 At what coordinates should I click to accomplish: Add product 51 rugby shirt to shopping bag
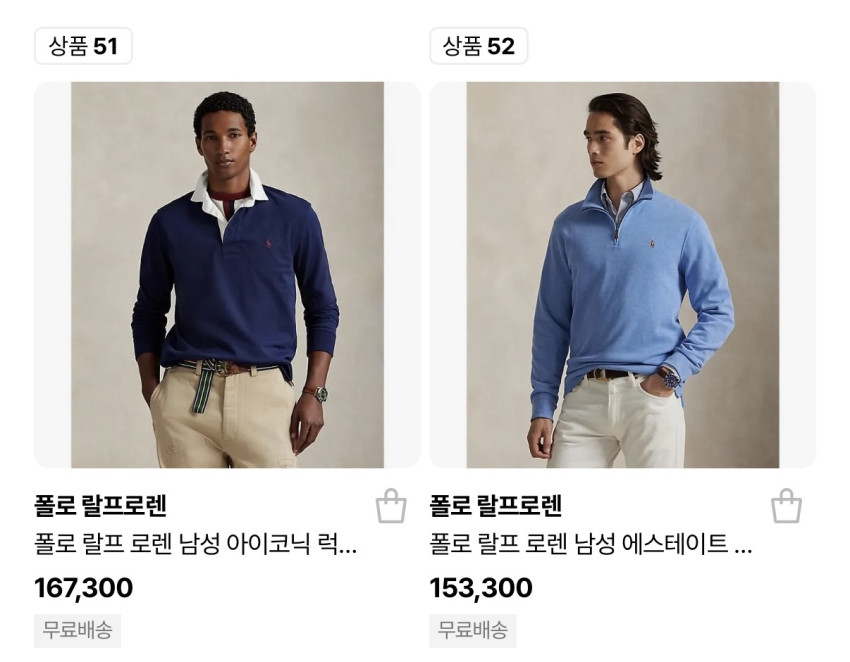click(391, 506)
